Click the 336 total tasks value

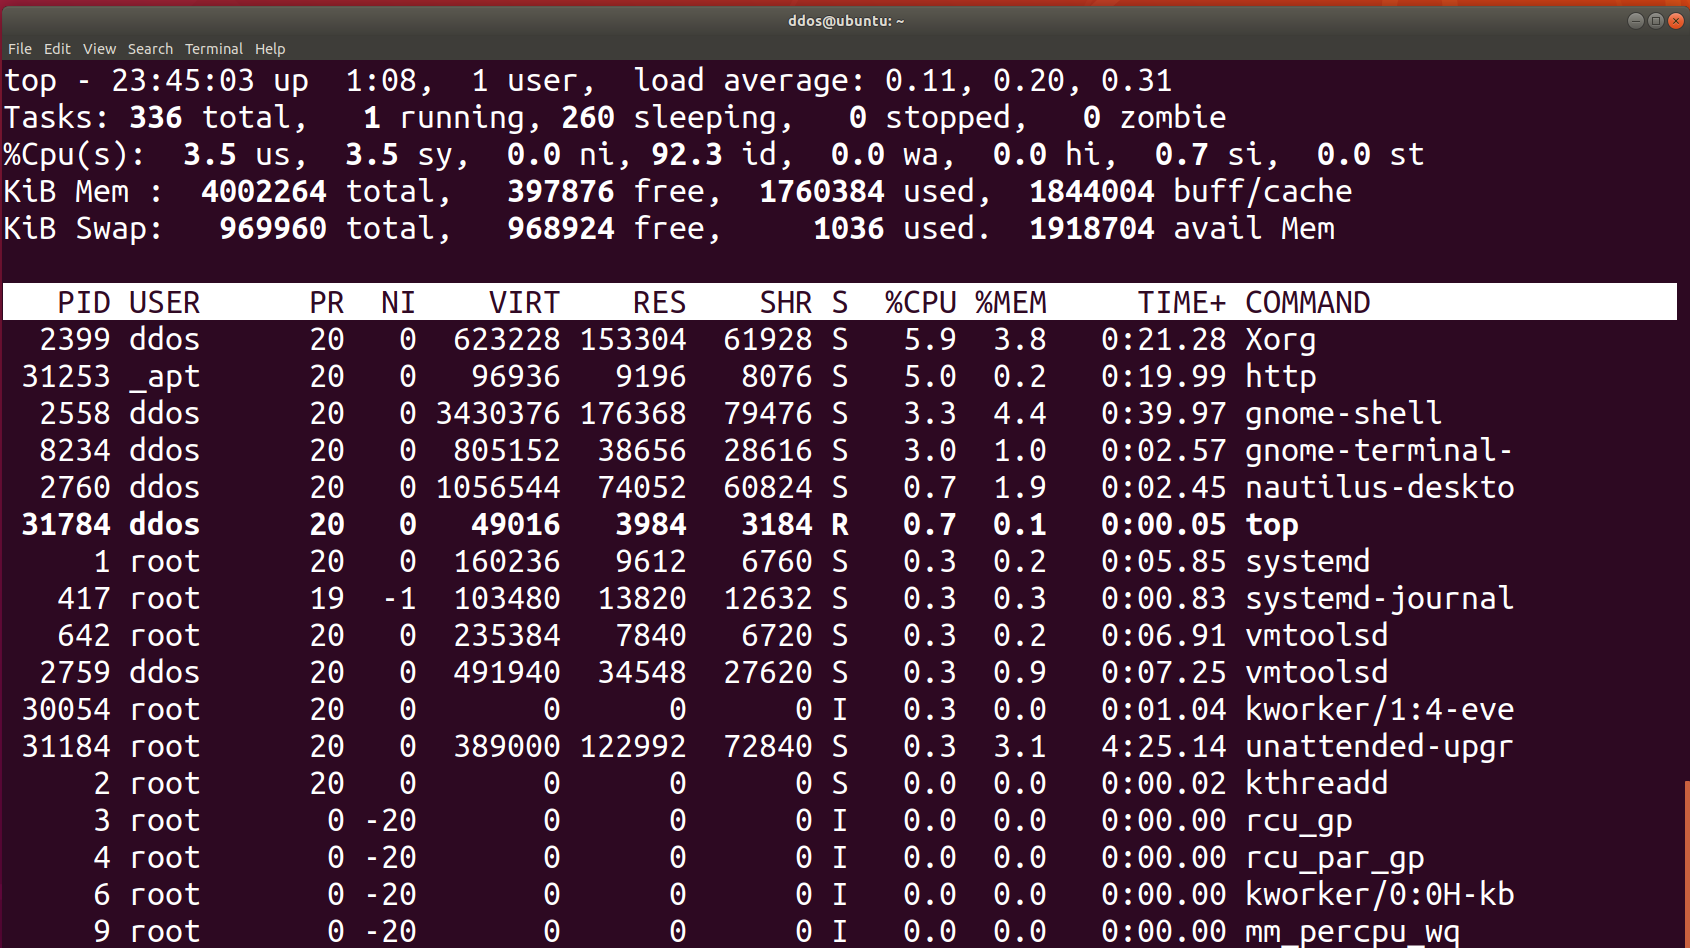coord(156,118)
